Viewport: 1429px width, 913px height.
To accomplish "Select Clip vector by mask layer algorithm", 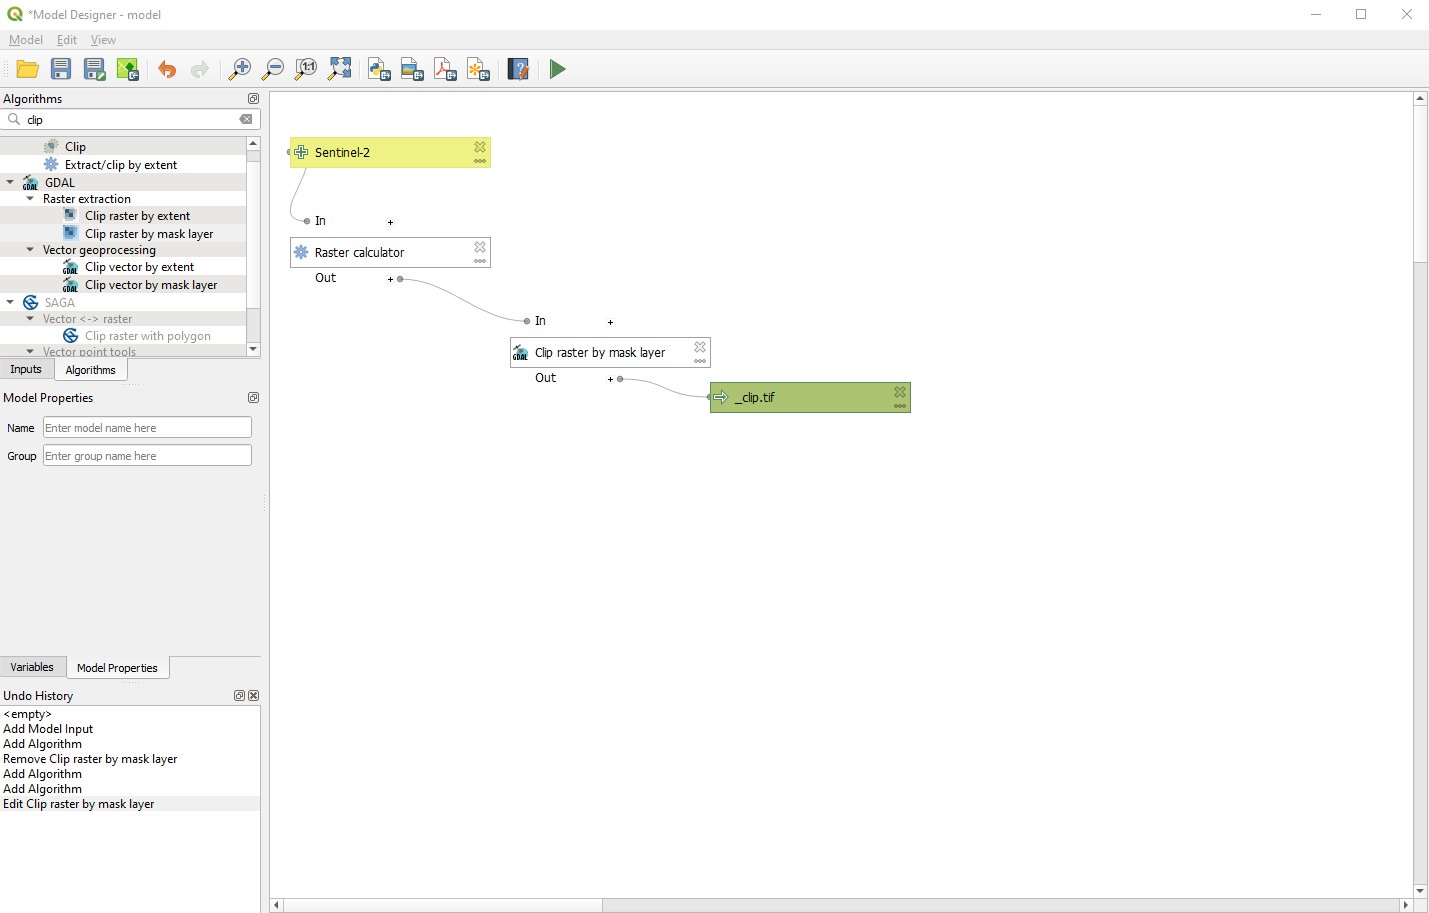I will [151, 285].
